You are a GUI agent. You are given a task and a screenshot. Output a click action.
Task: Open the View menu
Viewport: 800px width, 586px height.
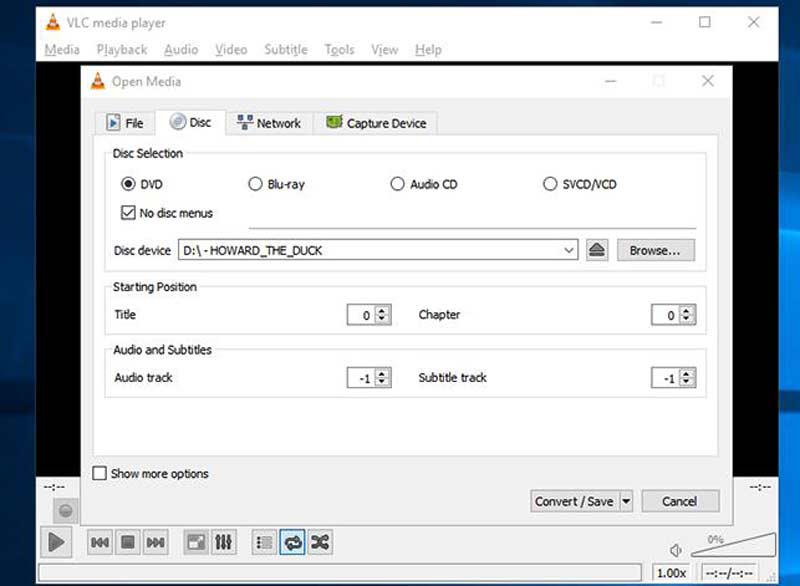pos(384,49)
